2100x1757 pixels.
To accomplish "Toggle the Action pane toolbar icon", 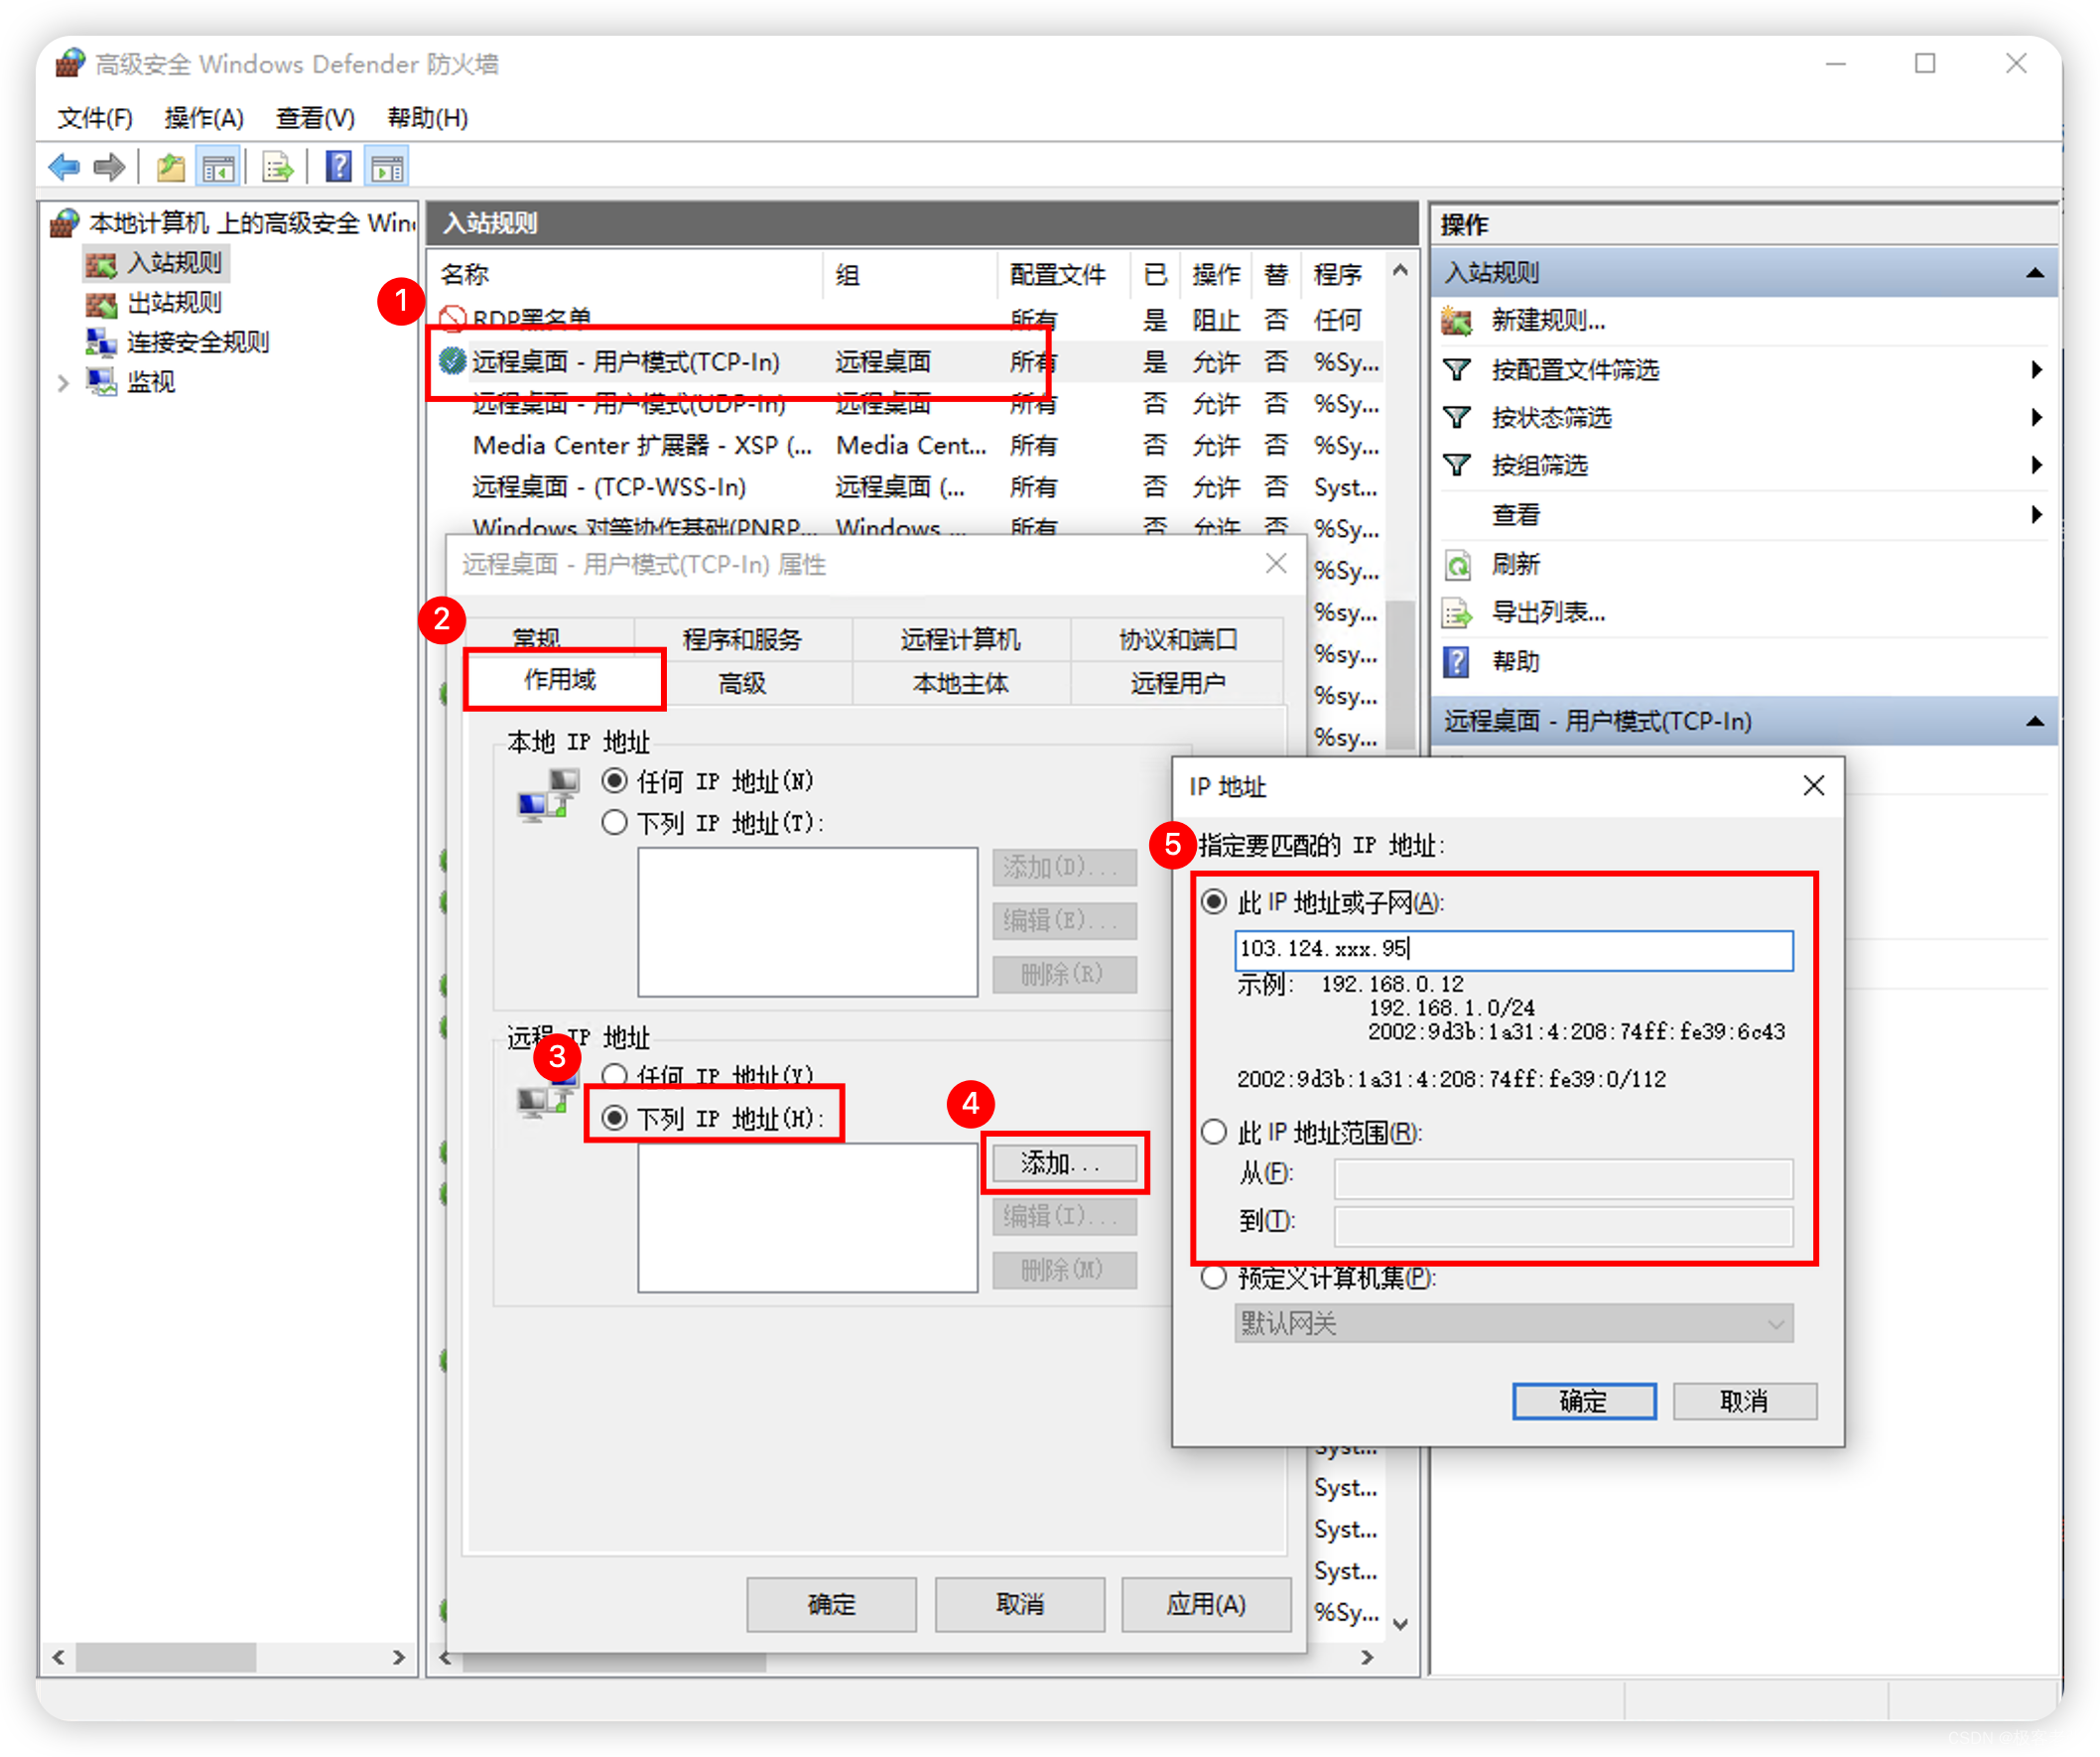I will pyautogui.click(x=387, y=167).
